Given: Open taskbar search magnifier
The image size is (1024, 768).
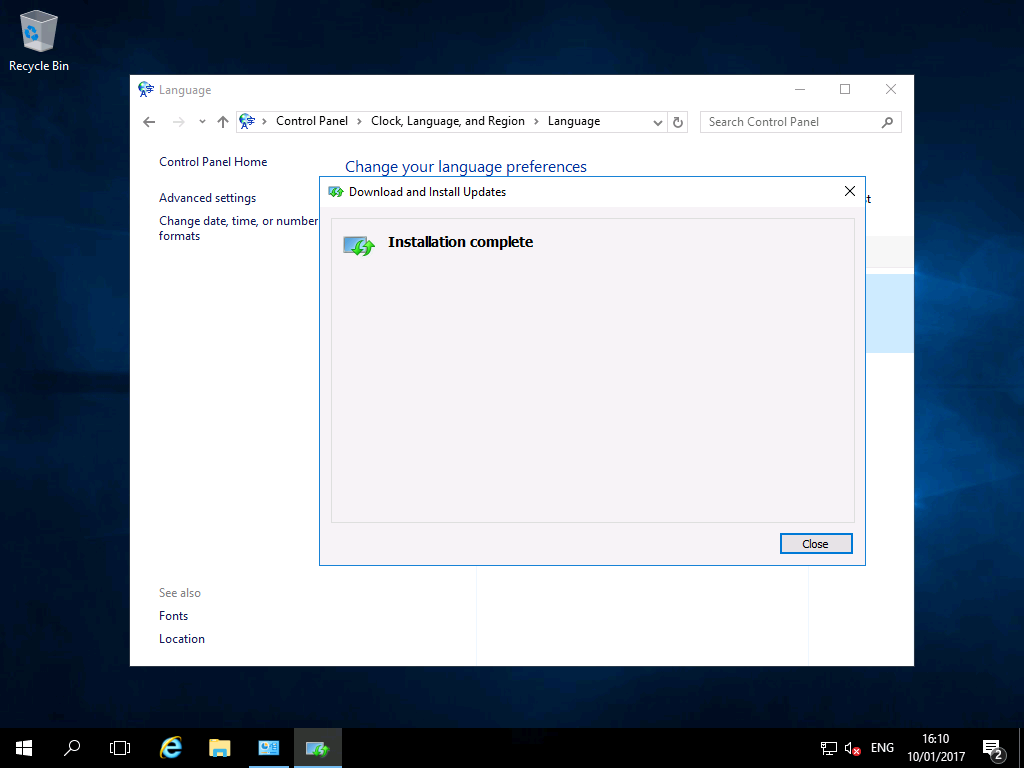Looking at the screenshot, I should coord(72,748).
